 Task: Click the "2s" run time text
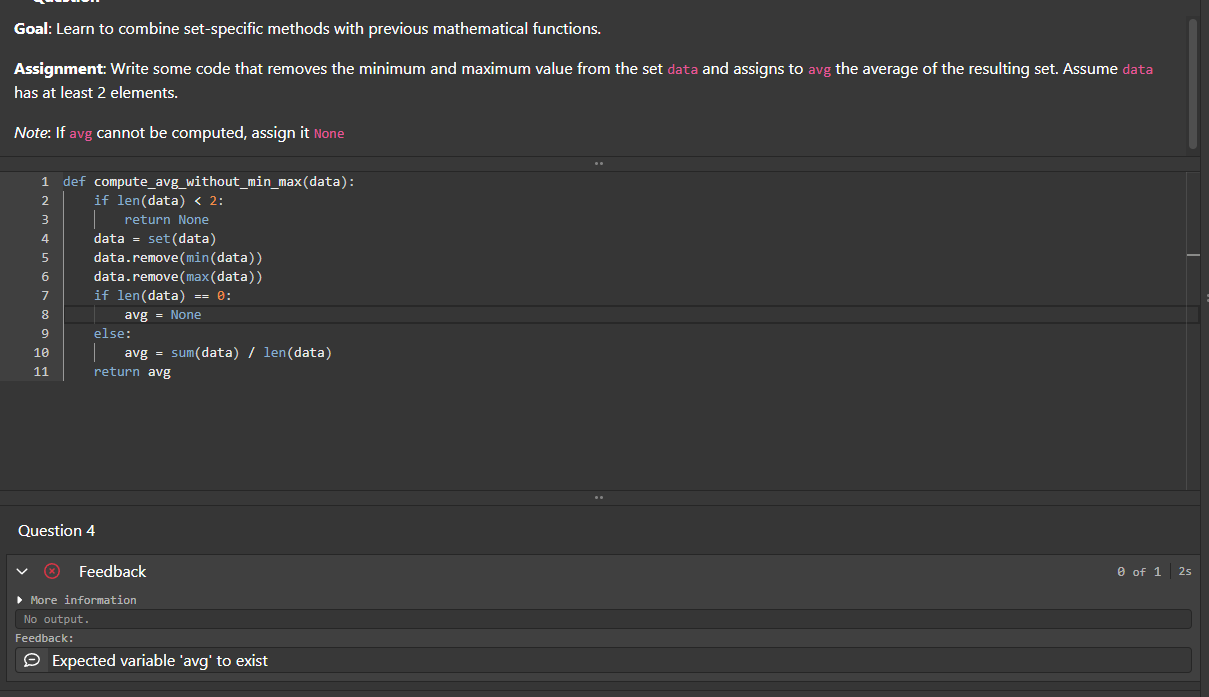[x=1185, y=571]
